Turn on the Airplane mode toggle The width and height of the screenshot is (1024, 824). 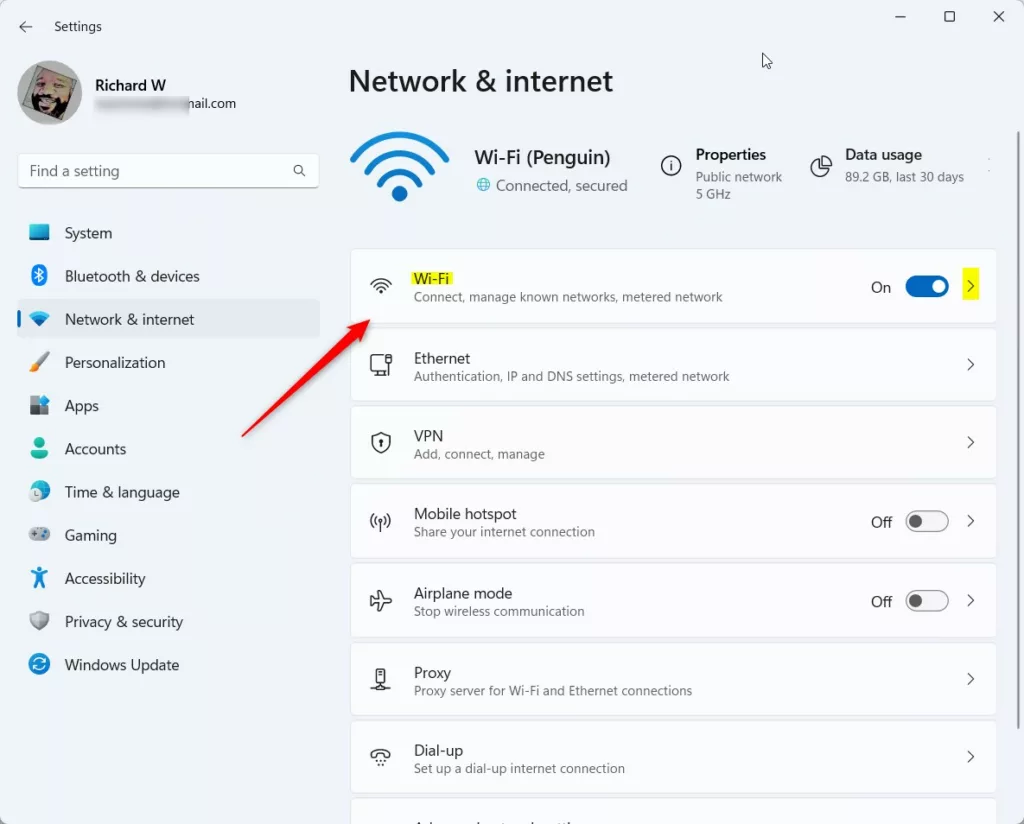[x=927, y=601]
